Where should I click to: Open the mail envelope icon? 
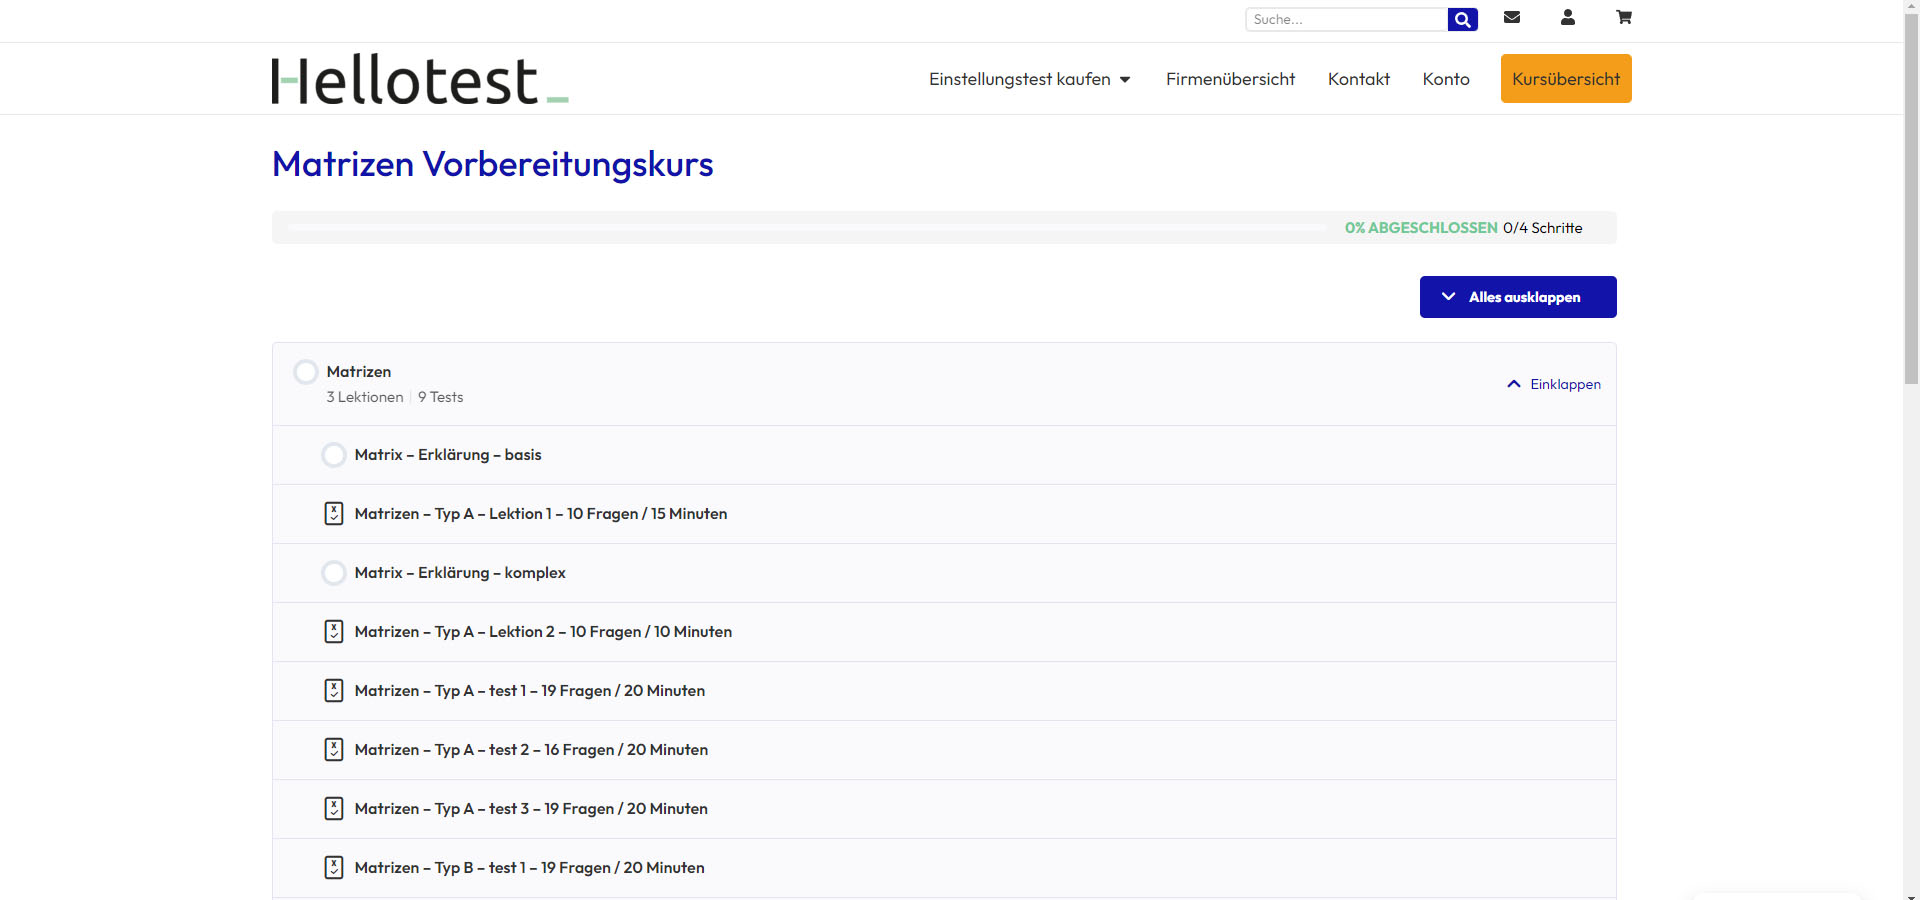[x=1512, y=17]
